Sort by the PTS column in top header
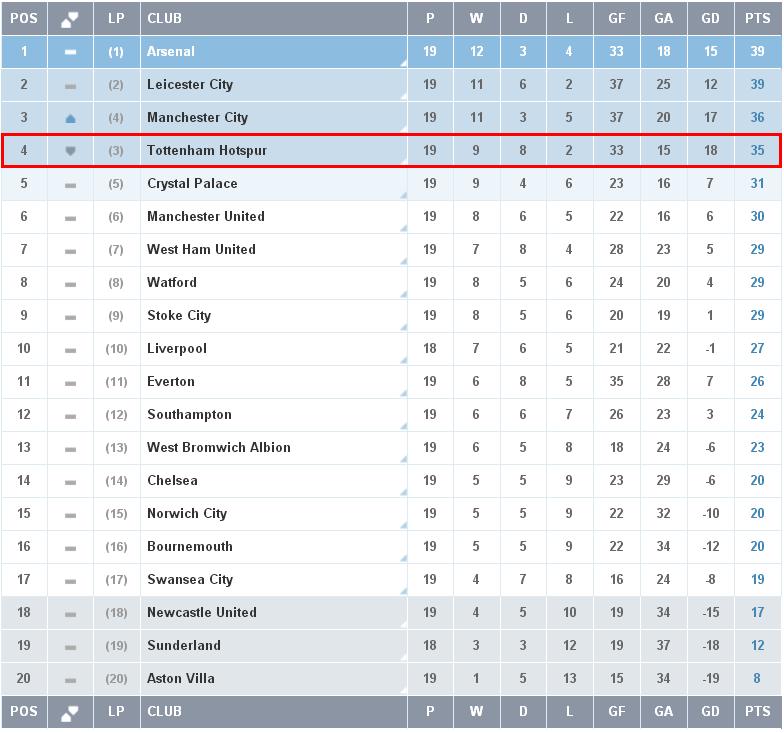This screenshot has height=733, width=784. click(x=757, y=19)
